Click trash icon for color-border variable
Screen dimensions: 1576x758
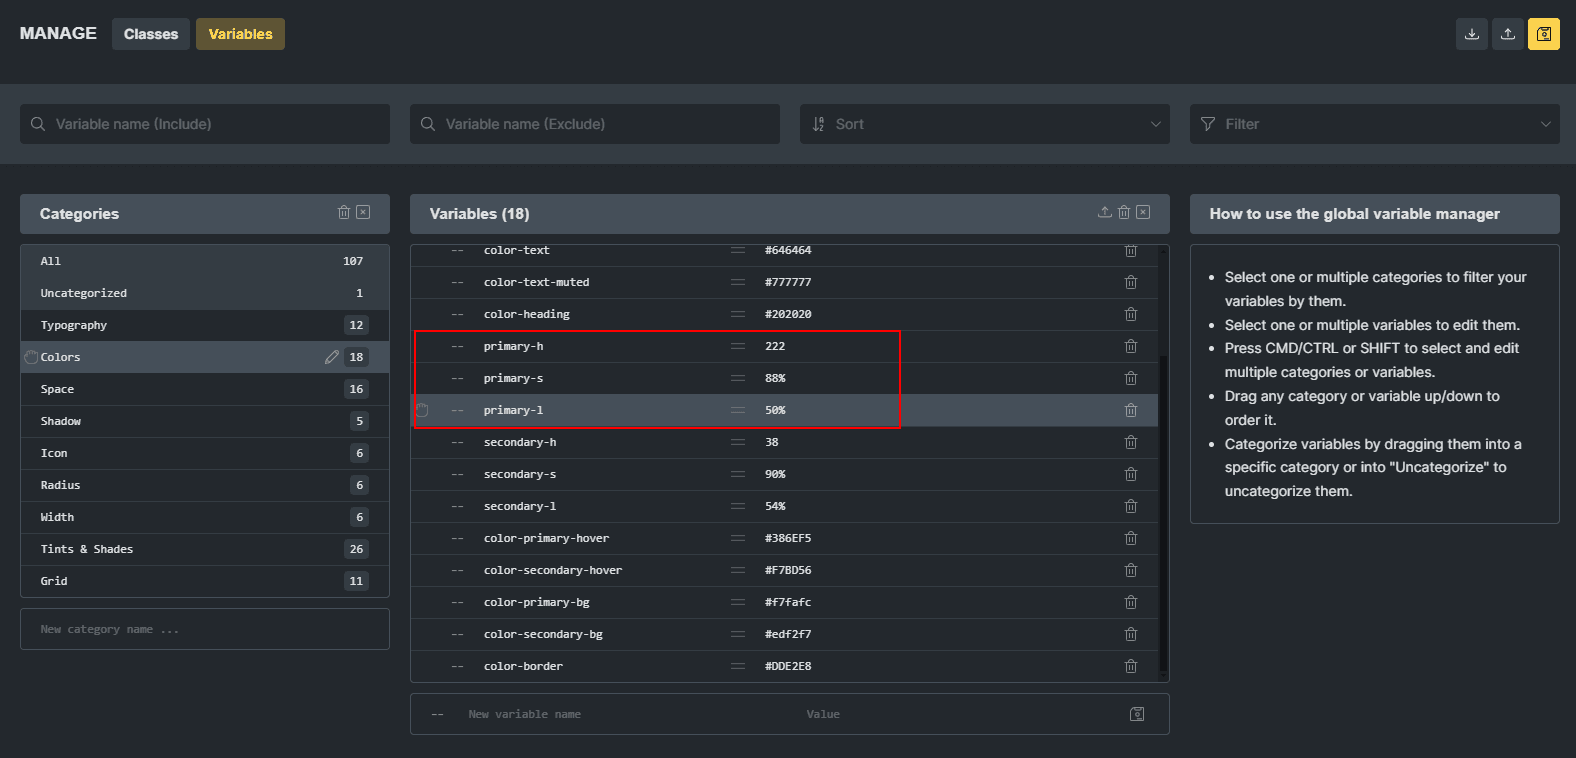[1131, 666]
